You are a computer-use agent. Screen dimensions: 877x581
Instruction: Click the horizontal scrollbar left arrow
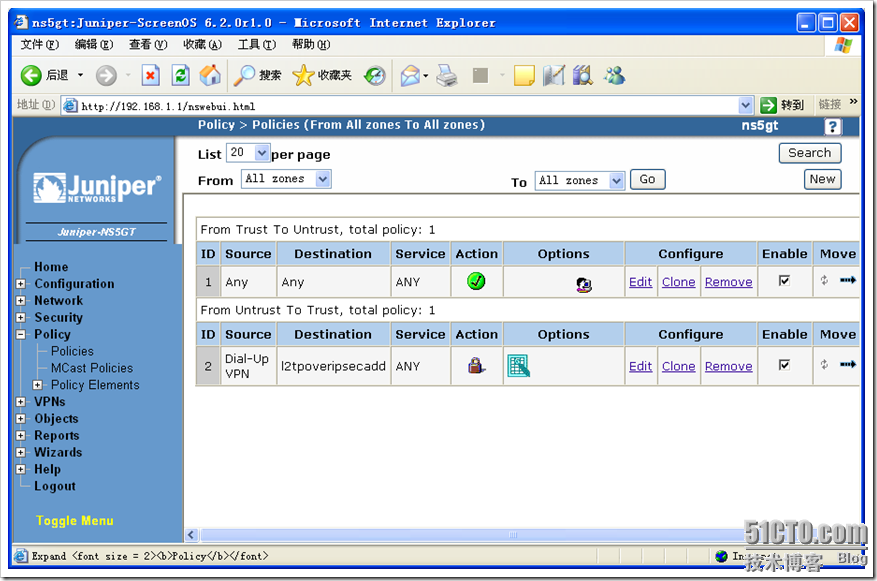(191, 535)
